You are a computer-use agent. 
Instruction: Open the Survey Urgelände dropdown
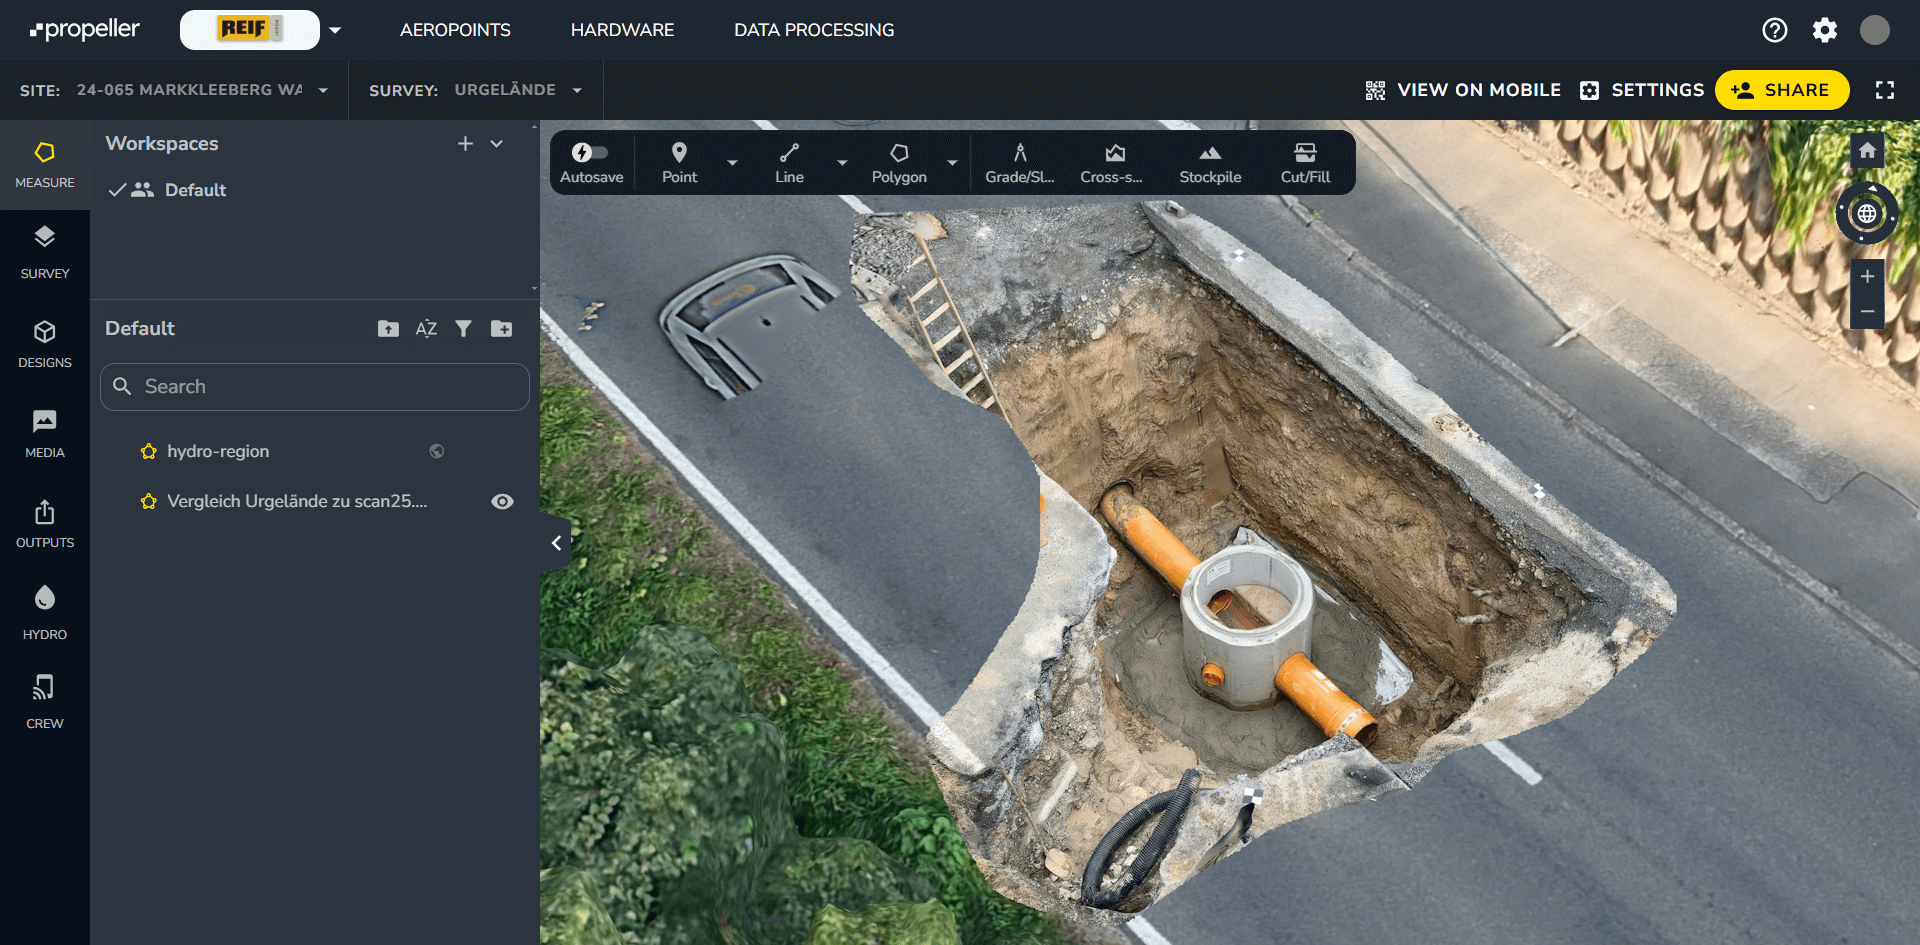pyautogui.click(x=577, y=90)
